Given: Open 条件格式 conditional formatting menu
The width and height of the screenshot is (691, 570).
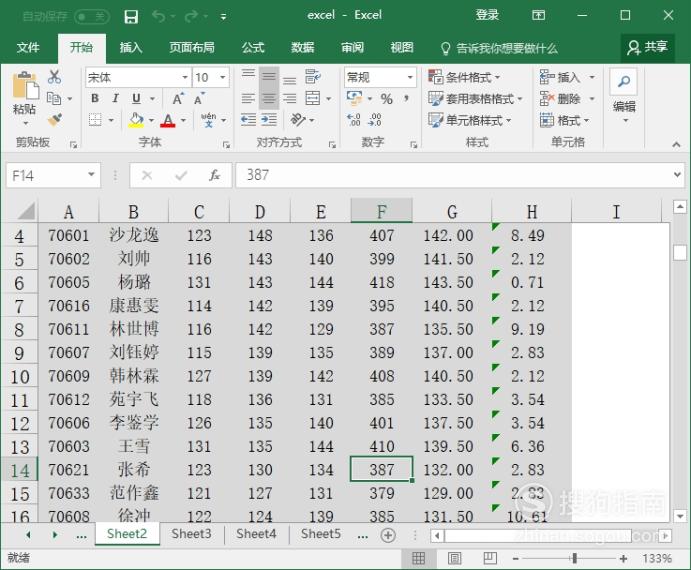Looking at the screenshot, I should 464,77.
